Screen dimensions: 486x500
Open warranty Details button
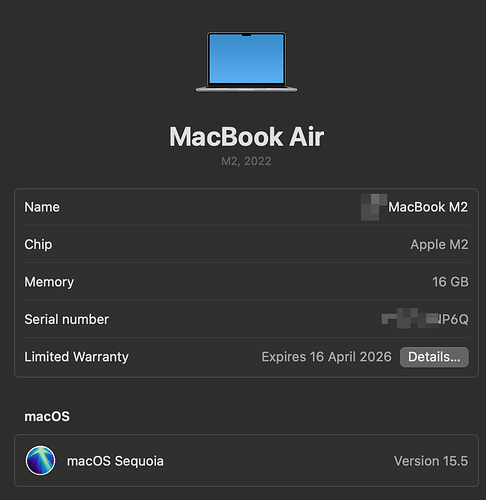pos(434,357)
